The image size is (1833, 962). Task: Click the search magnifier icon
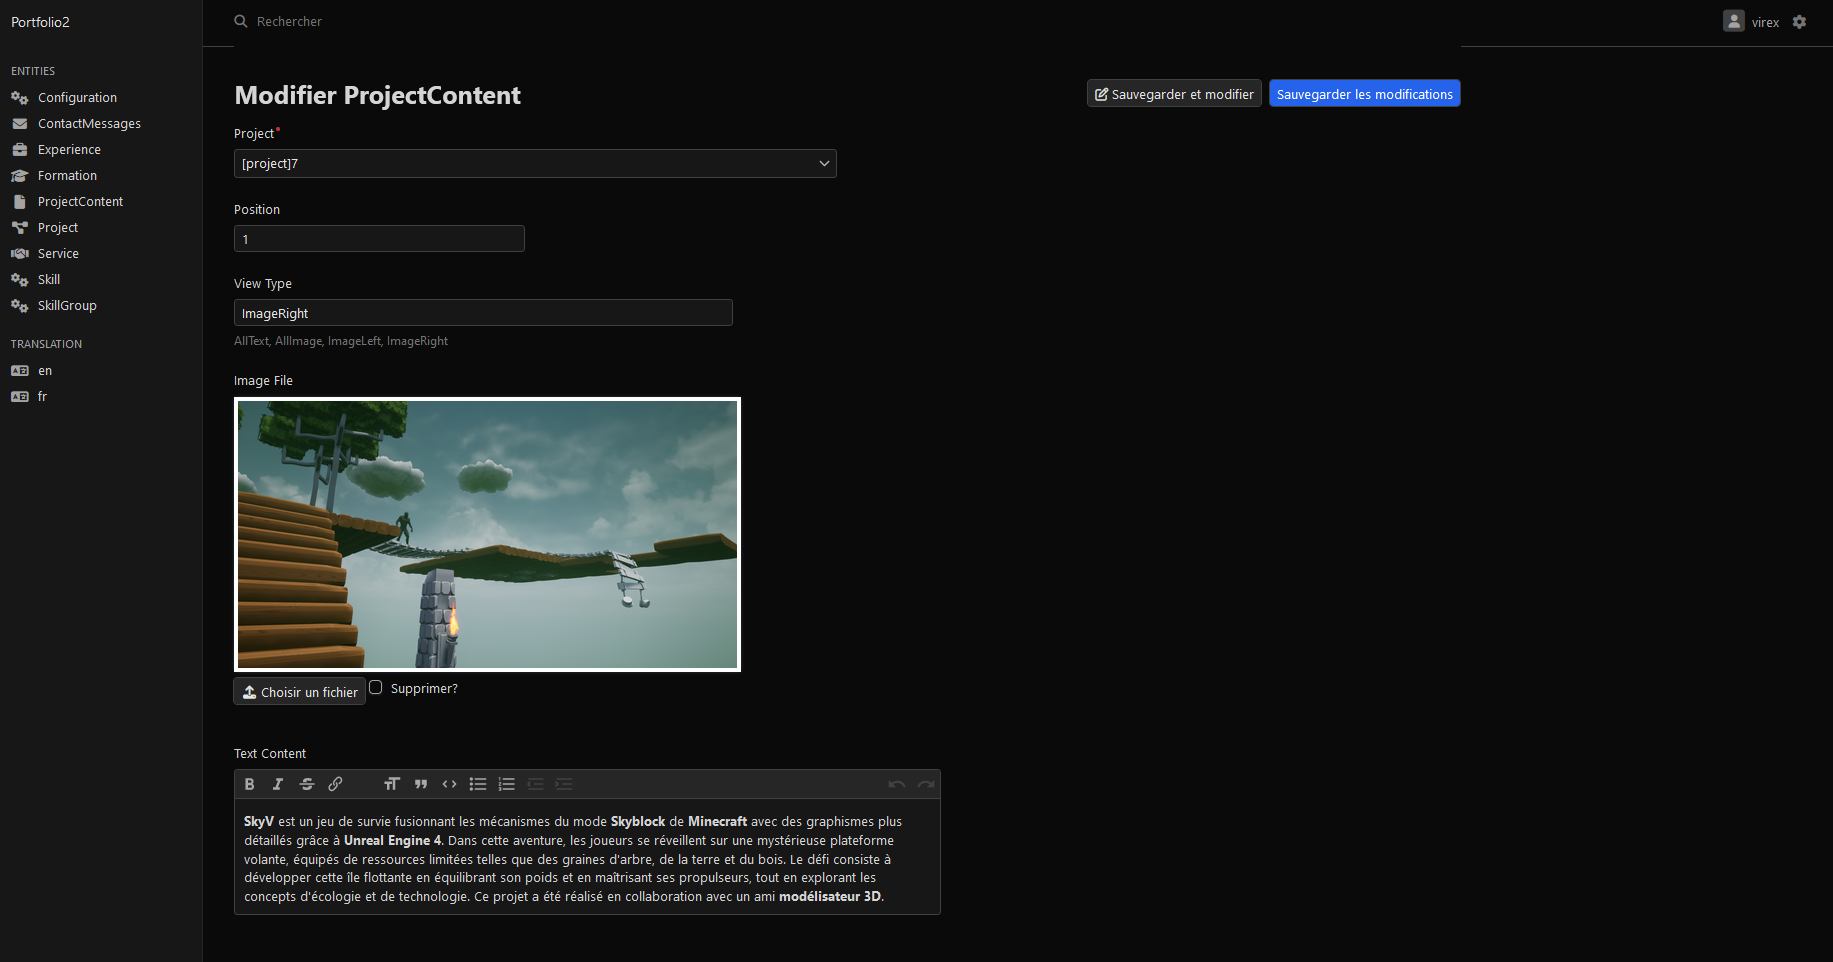click(241, 21)
